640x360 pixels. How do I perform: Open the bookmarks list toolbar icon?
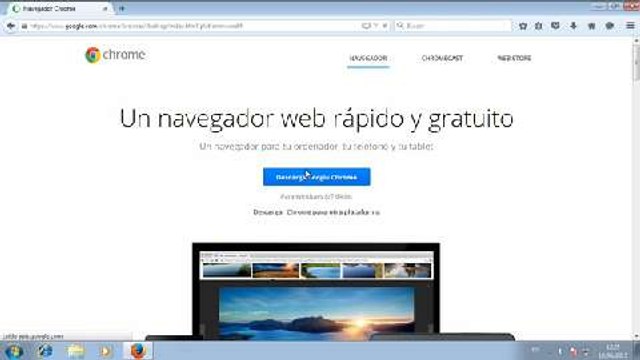click(x=539, y=26)
